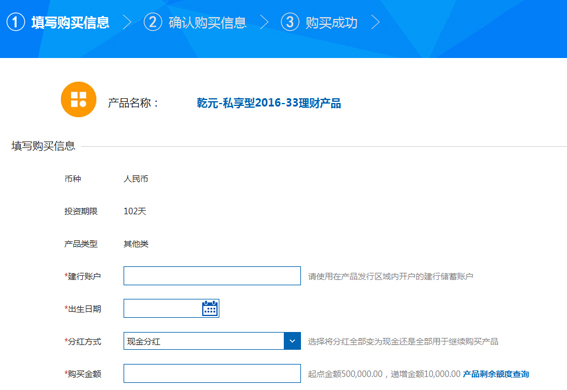Click the 人民币 currency value text
Image resolution: width=567 pixels, height=390 pixels.
136,179
